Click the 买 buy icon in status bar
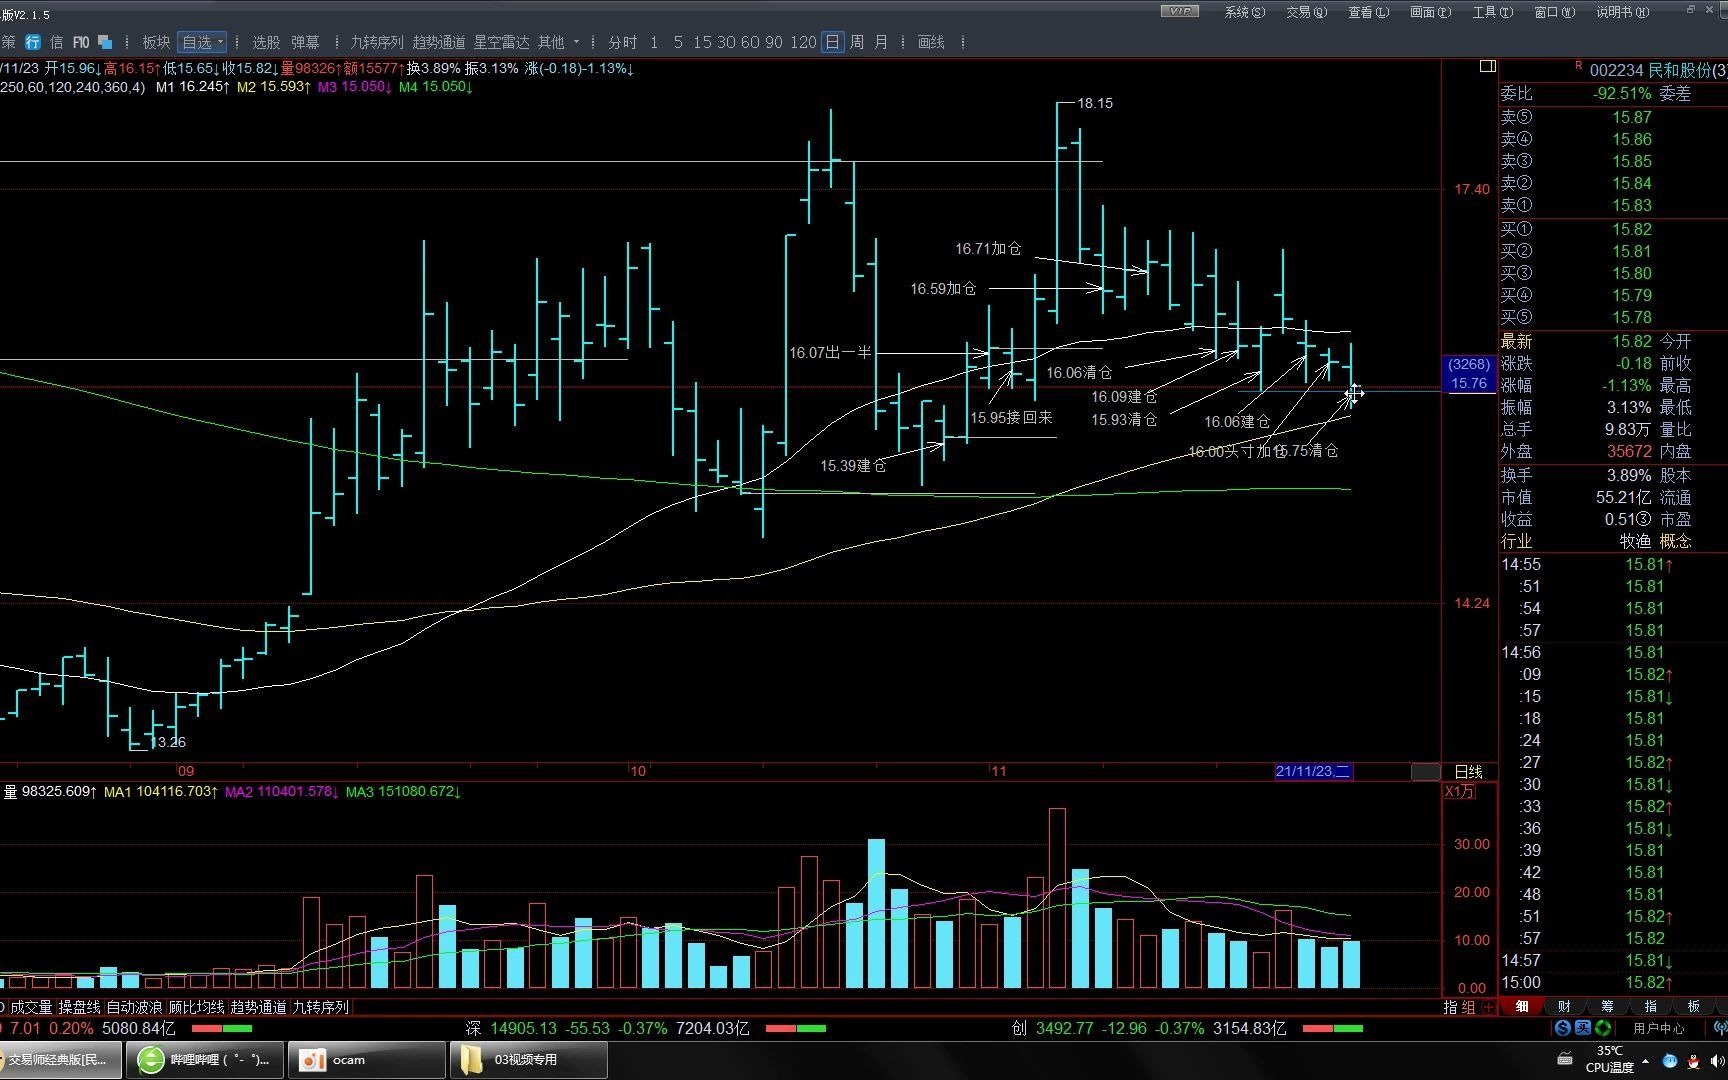This screenshot has height=1080, width=1728. click(x=1583, y=1028)
